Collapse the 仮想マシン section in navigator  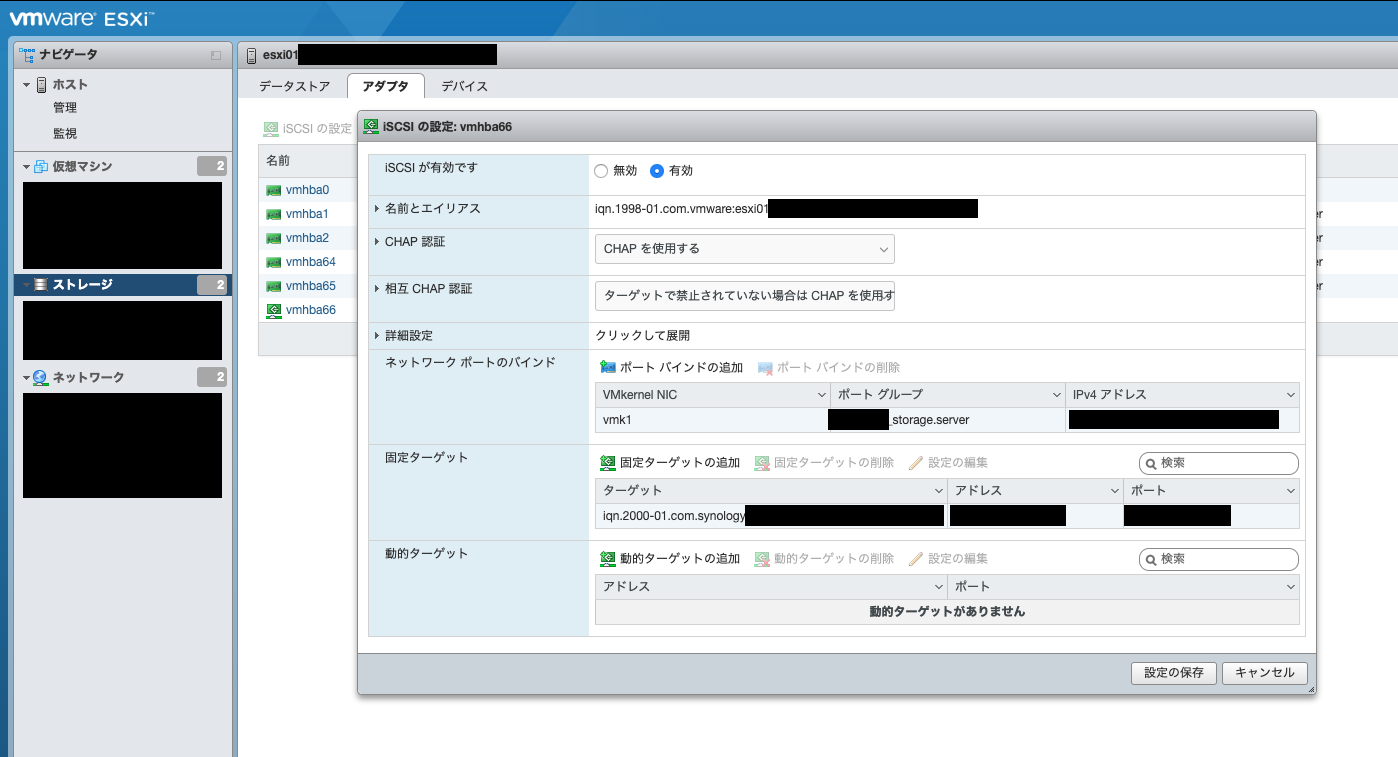(27, 167)
